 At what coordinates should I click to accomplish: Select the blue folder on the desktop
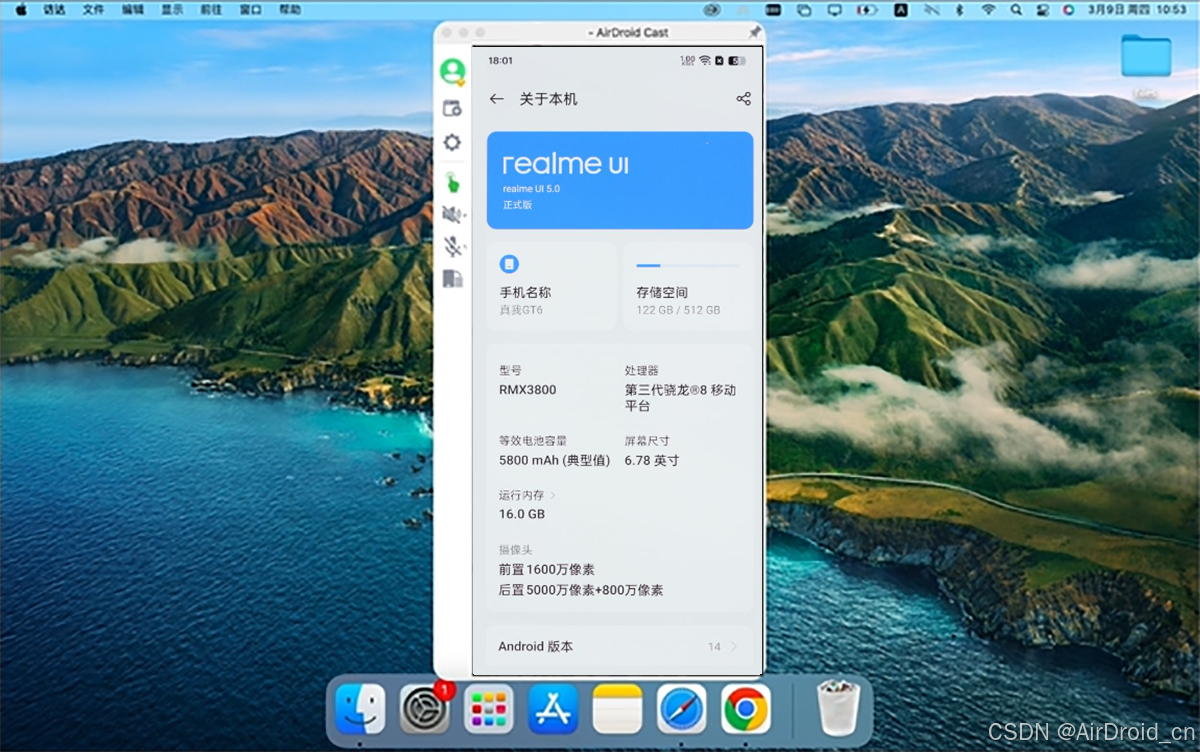tap(1146, 56)
